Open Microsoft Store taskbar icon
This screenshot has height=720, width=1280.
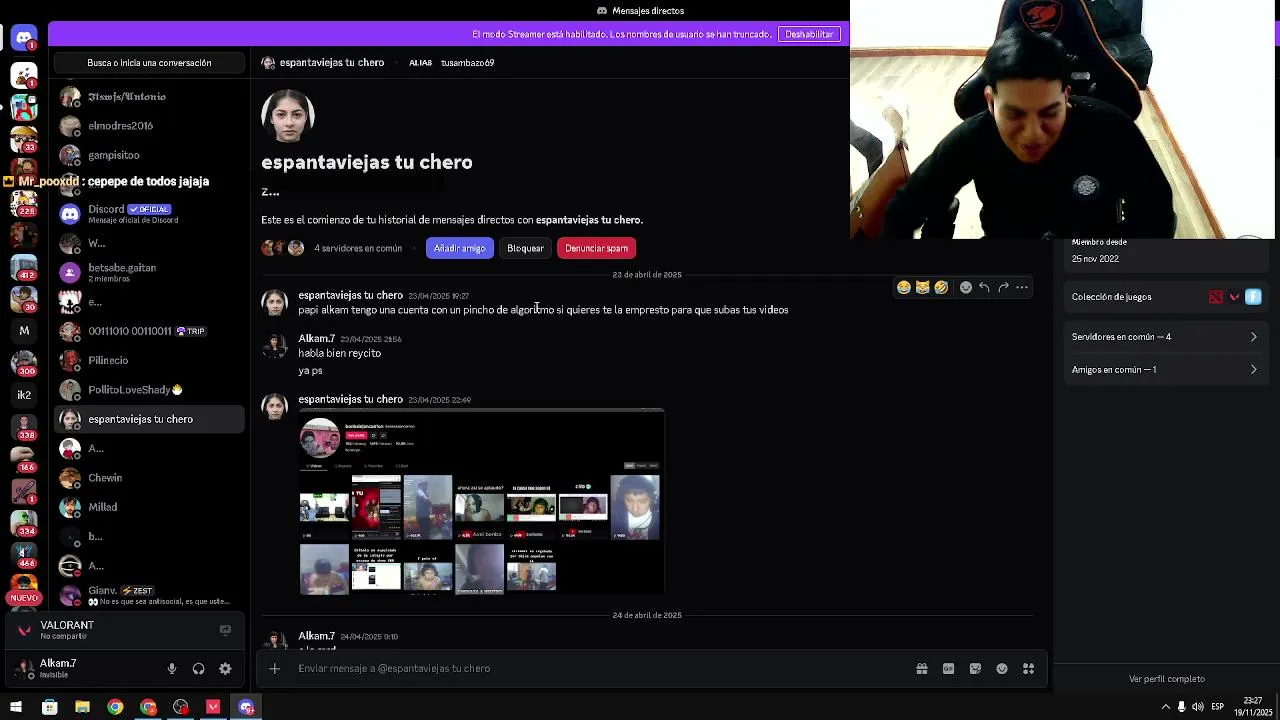click(49, 707)
